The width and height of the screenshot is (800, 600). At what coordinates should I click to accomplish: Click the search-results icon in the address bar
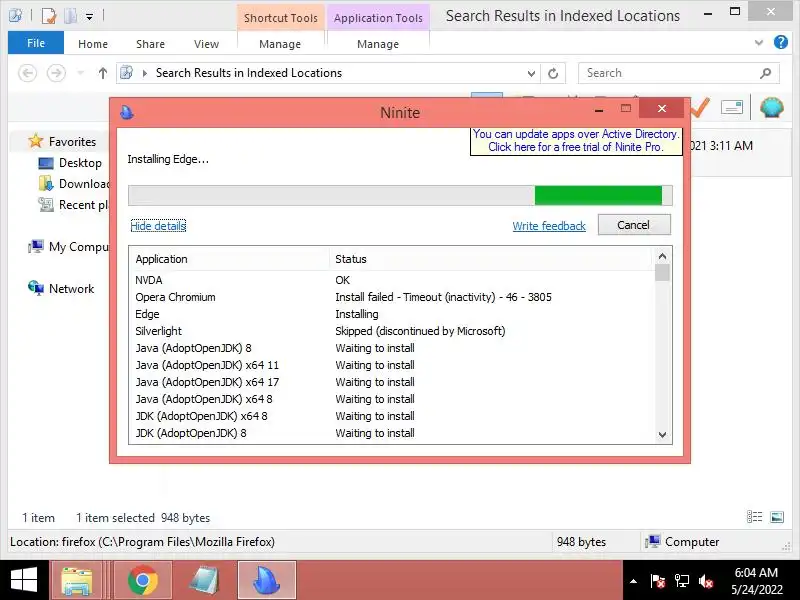click(127, 73)
